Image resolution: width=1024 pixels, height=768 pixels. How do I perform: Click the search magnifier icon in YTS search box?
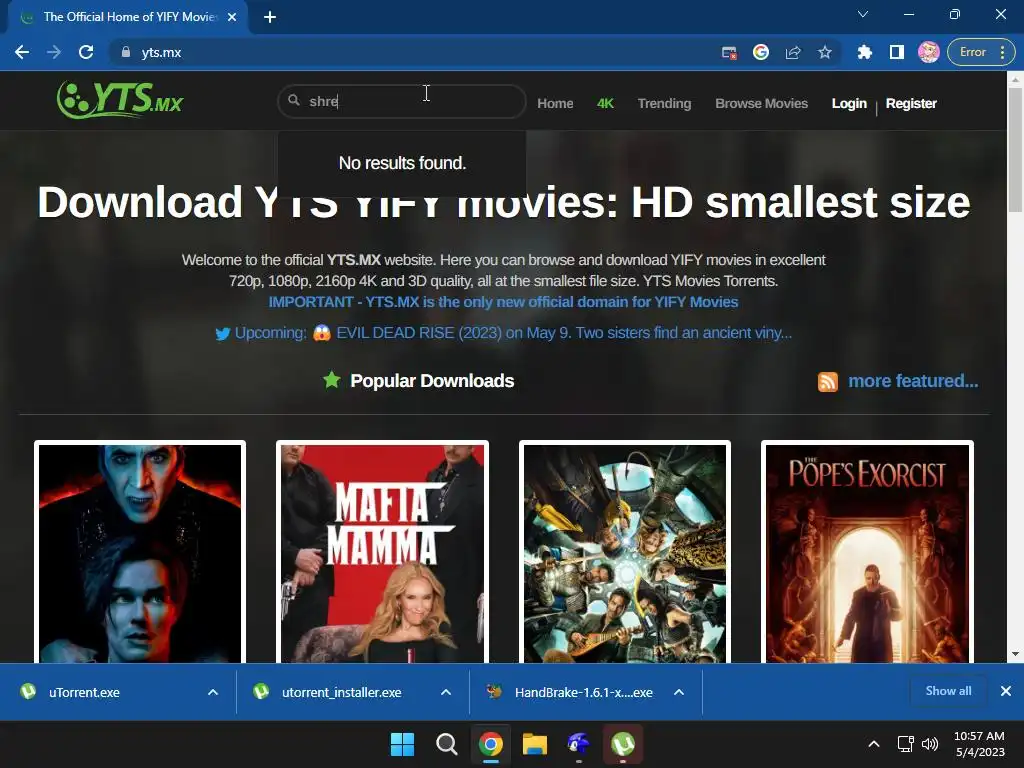294,100
